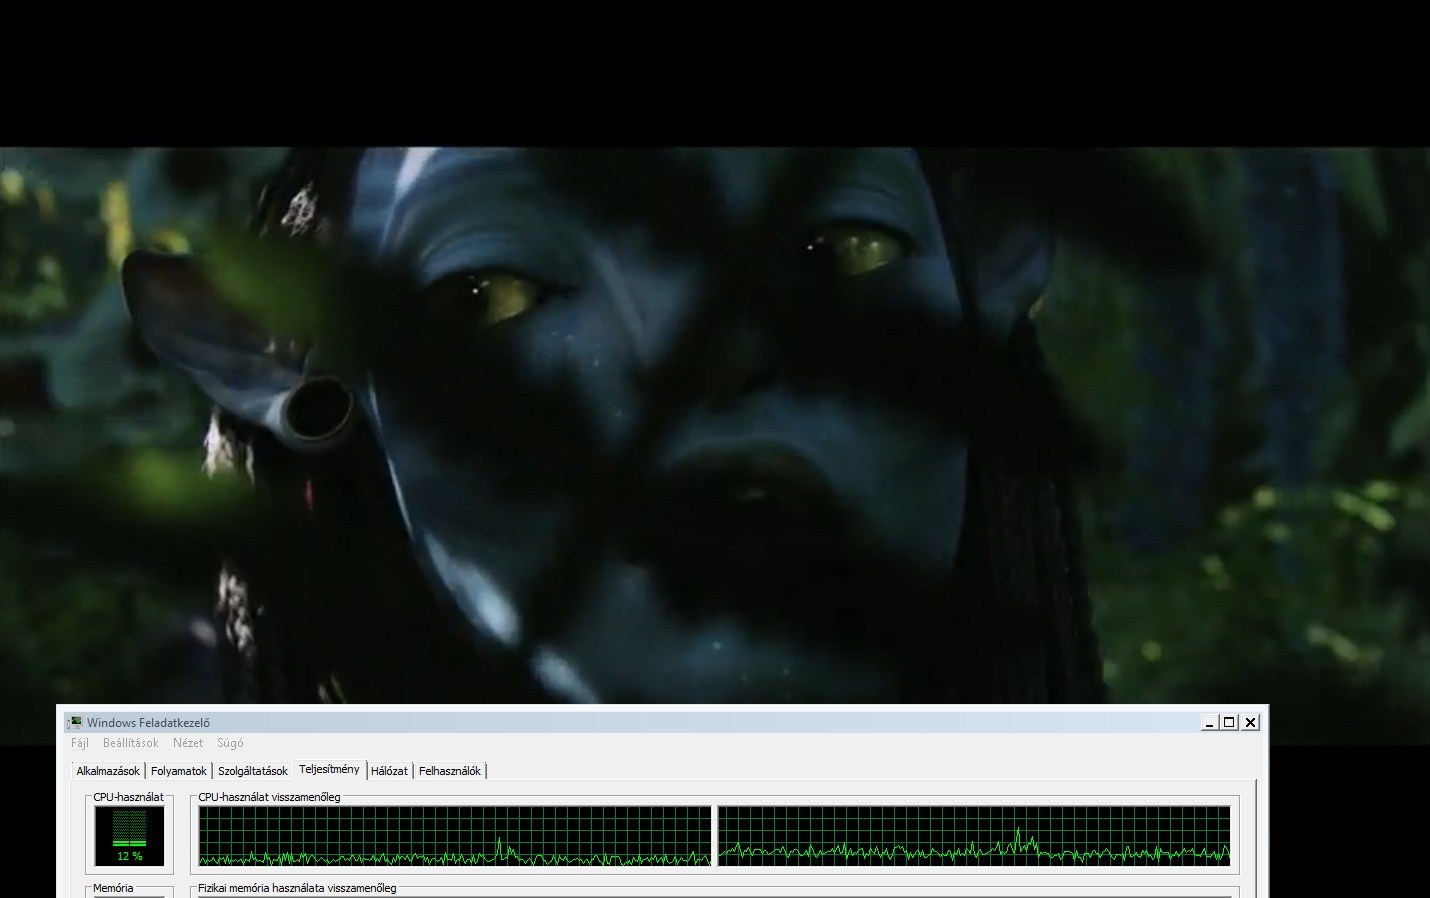
Task: Switch to the Folyamatok tab
Action: tap(179, 771)
